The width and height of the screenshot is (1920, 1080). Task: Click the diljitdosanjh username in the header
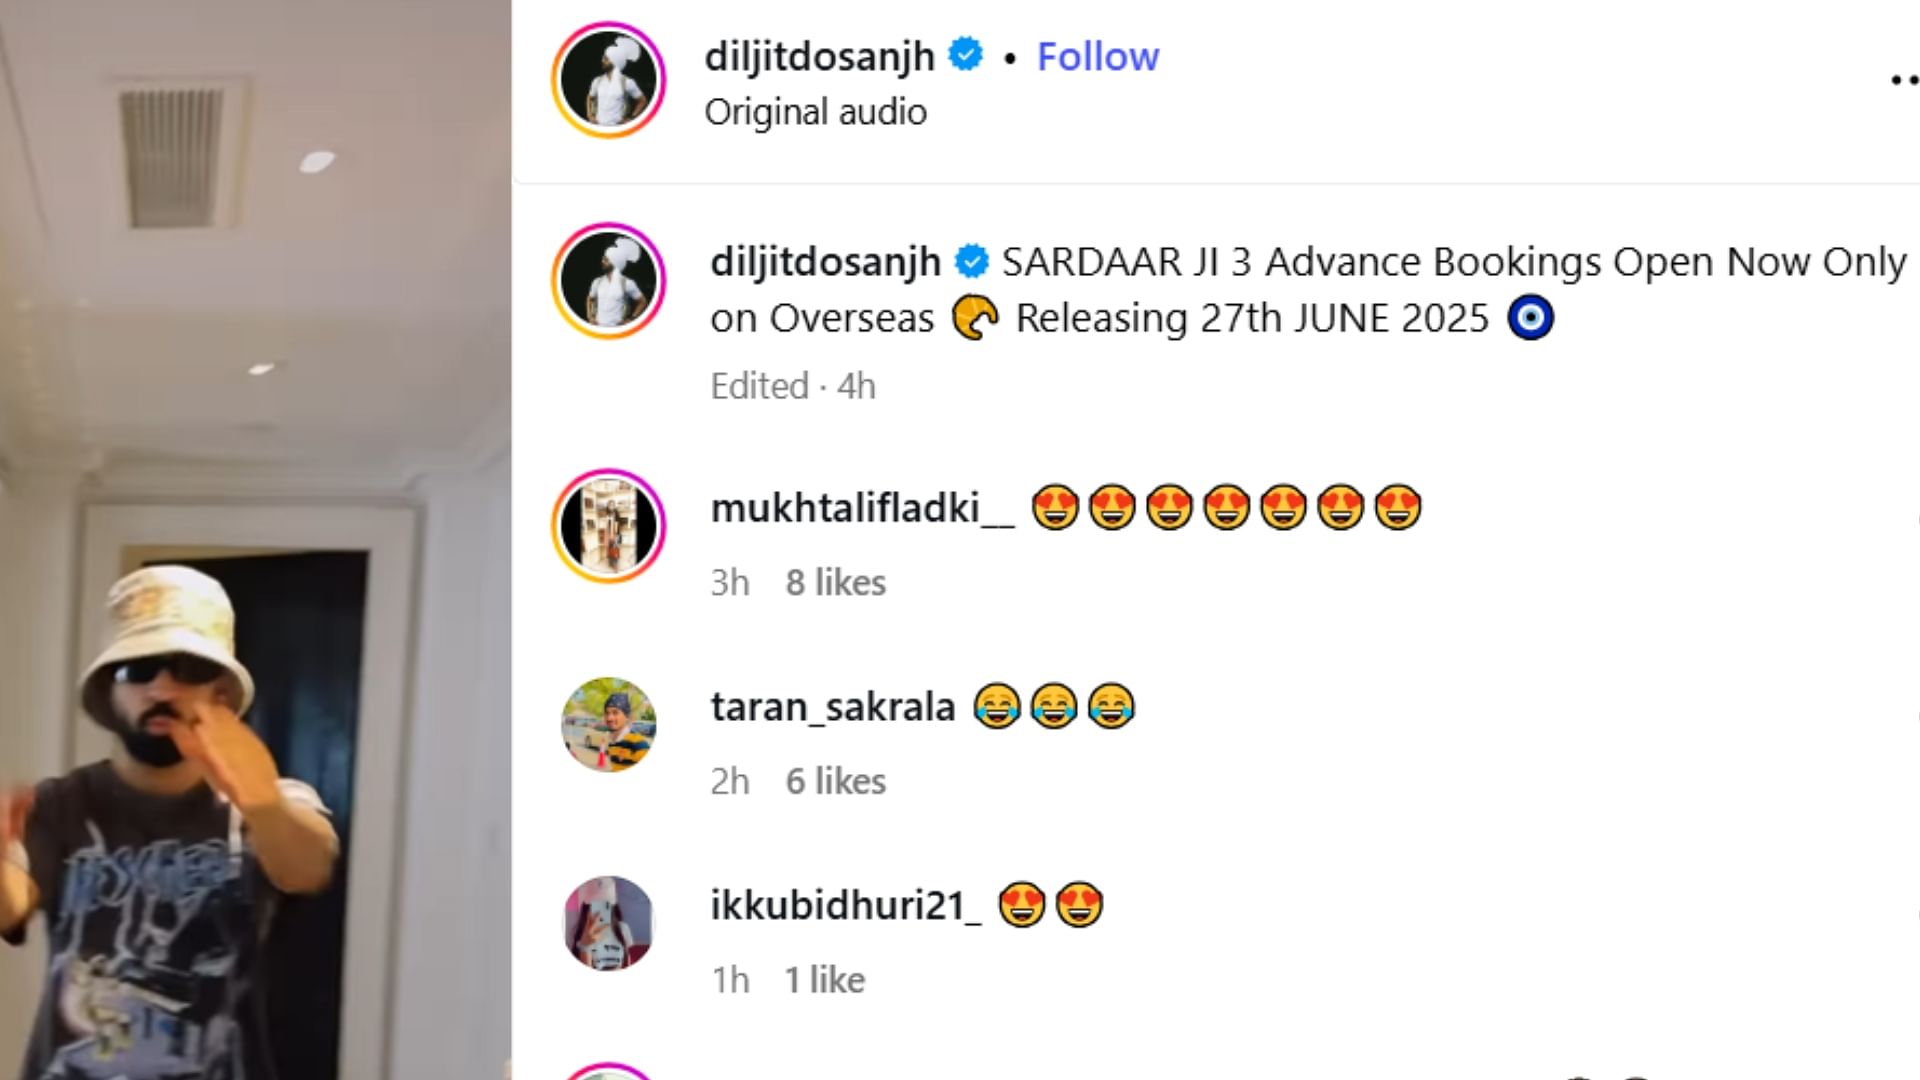[819, 57]
